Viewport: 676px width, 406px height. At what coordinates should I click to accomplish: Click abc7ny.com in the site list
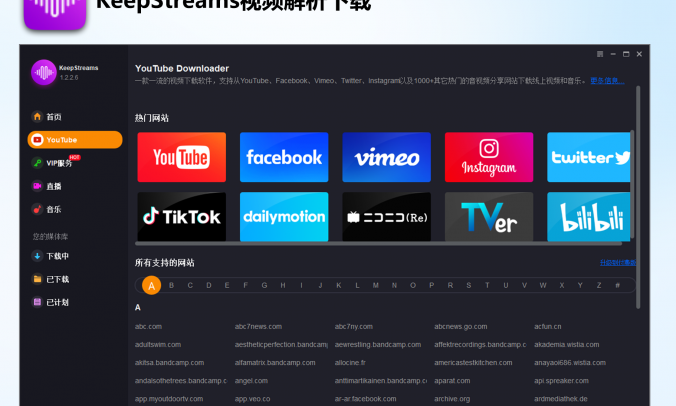[x=354, y=327]
